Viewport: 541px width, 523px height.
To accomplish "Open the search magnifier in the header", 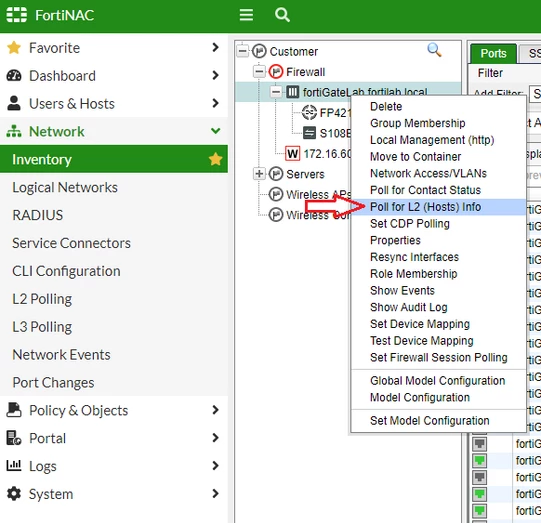I will (282, 15).
